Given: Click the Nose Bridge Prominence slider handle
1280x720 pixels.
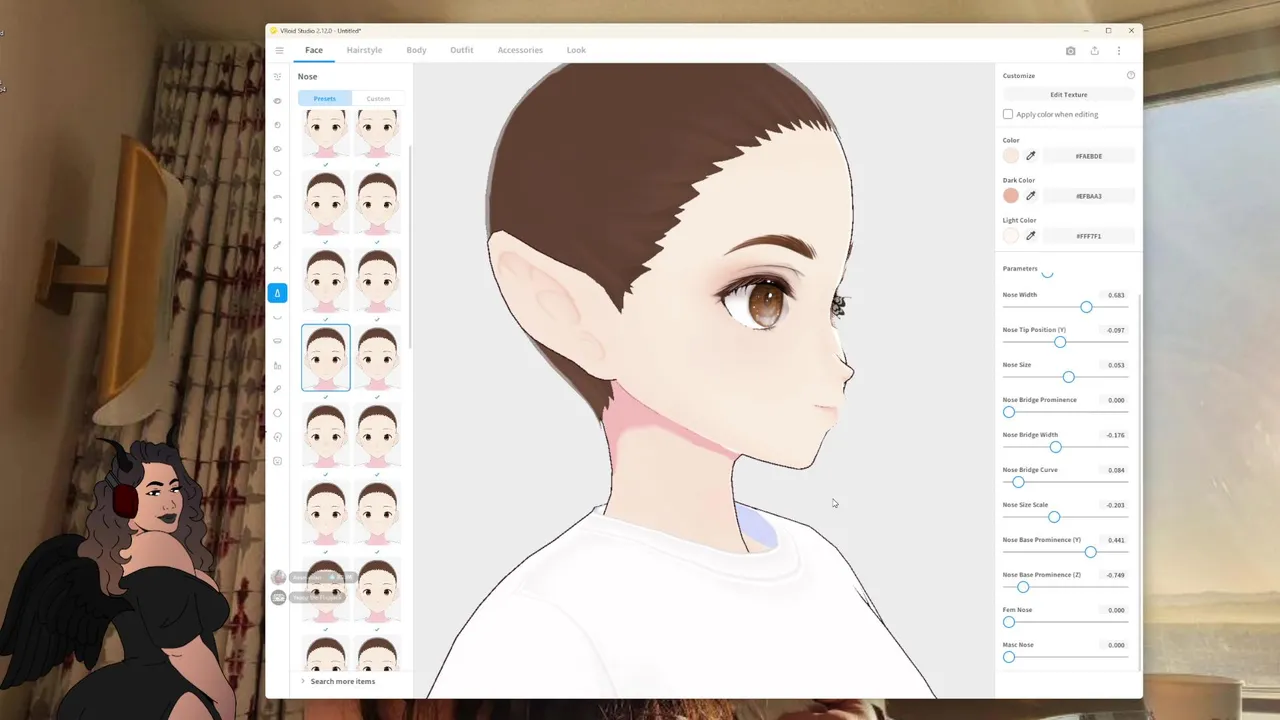Looking at the screenshot, I should [1009, 412].
